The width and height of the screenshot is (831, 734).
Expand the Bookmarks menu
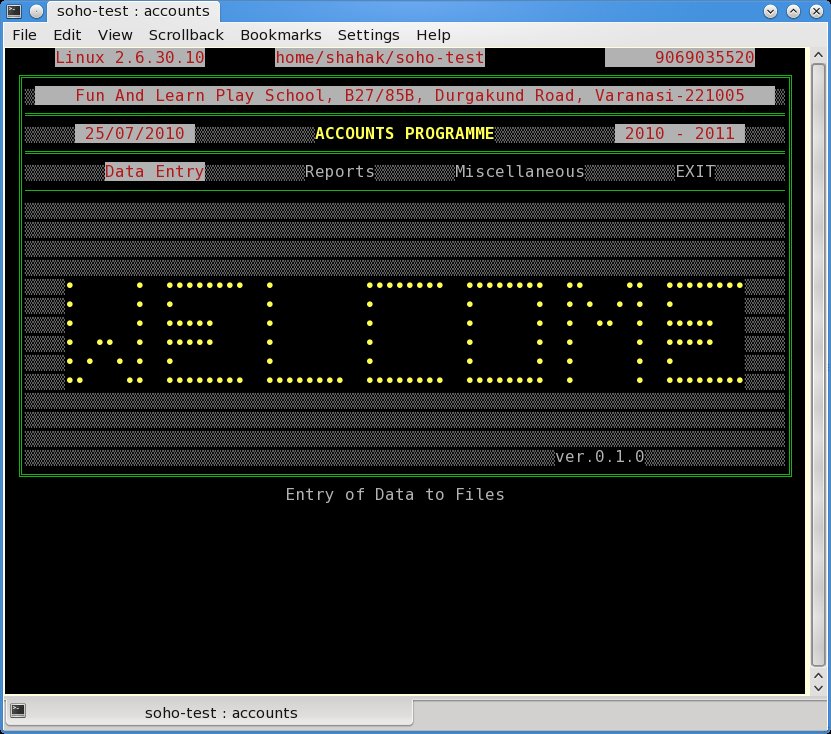point(281,35)
